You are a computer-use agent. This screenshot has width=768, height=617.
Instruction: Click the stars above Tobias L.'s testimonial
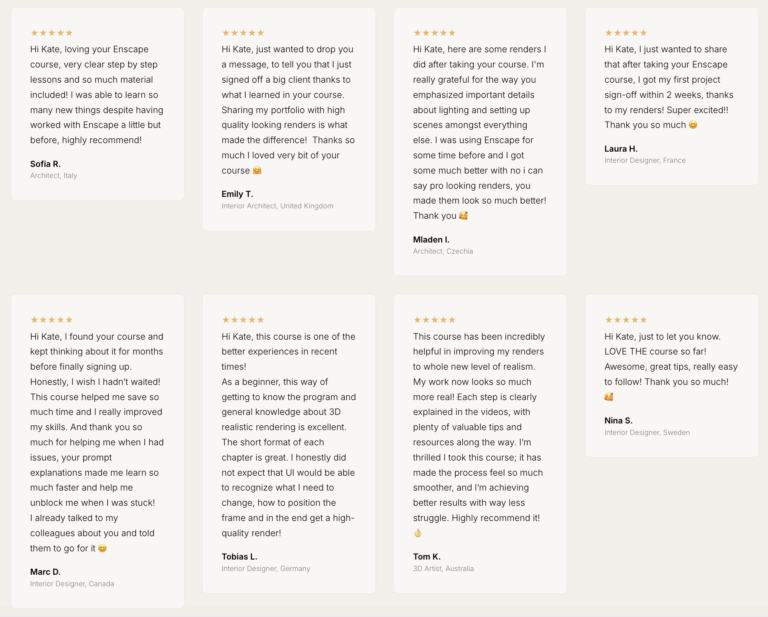243,320
